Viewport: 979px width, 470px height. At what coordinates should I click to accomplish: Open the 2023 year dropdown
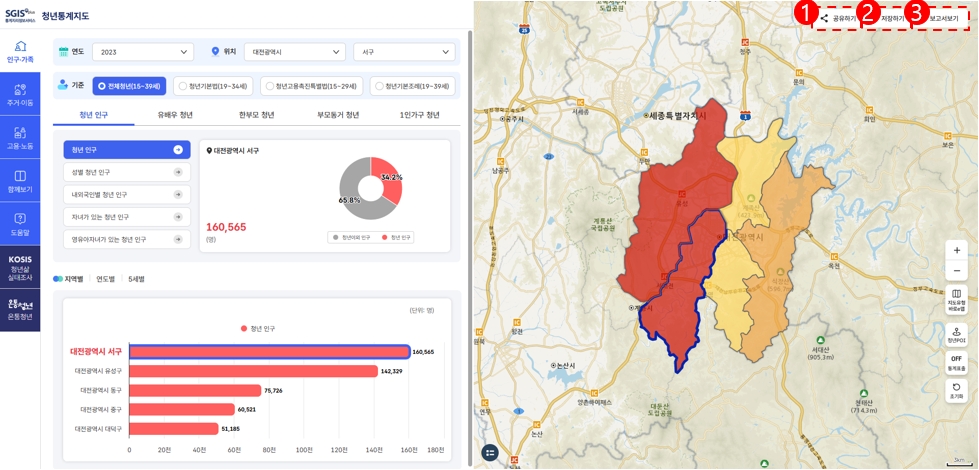click(142, 52)
